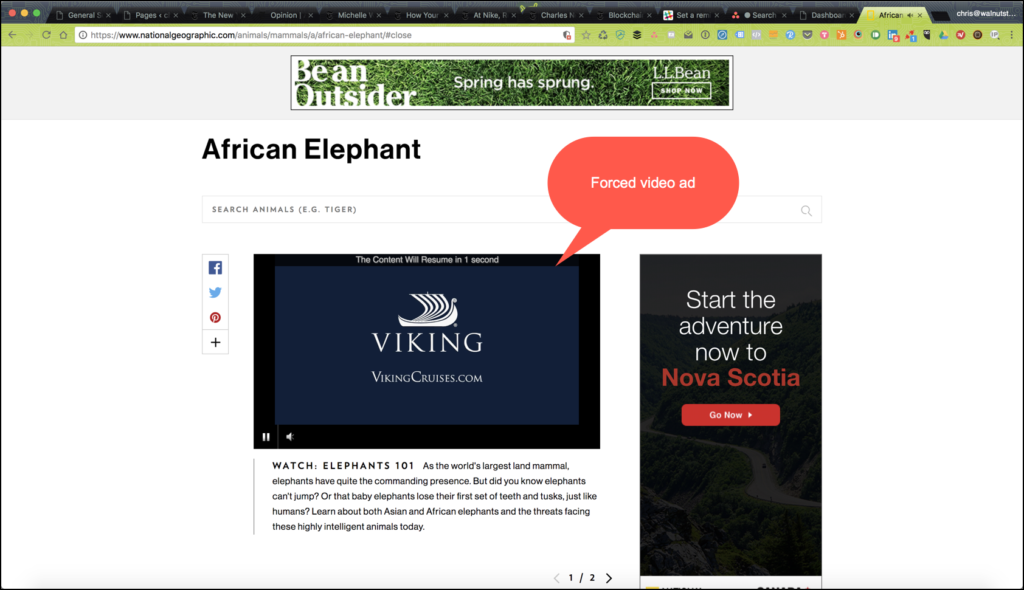The image size is (1024, 590).
Task: Switch to the Search tab
Action: [x=758, y=15]
